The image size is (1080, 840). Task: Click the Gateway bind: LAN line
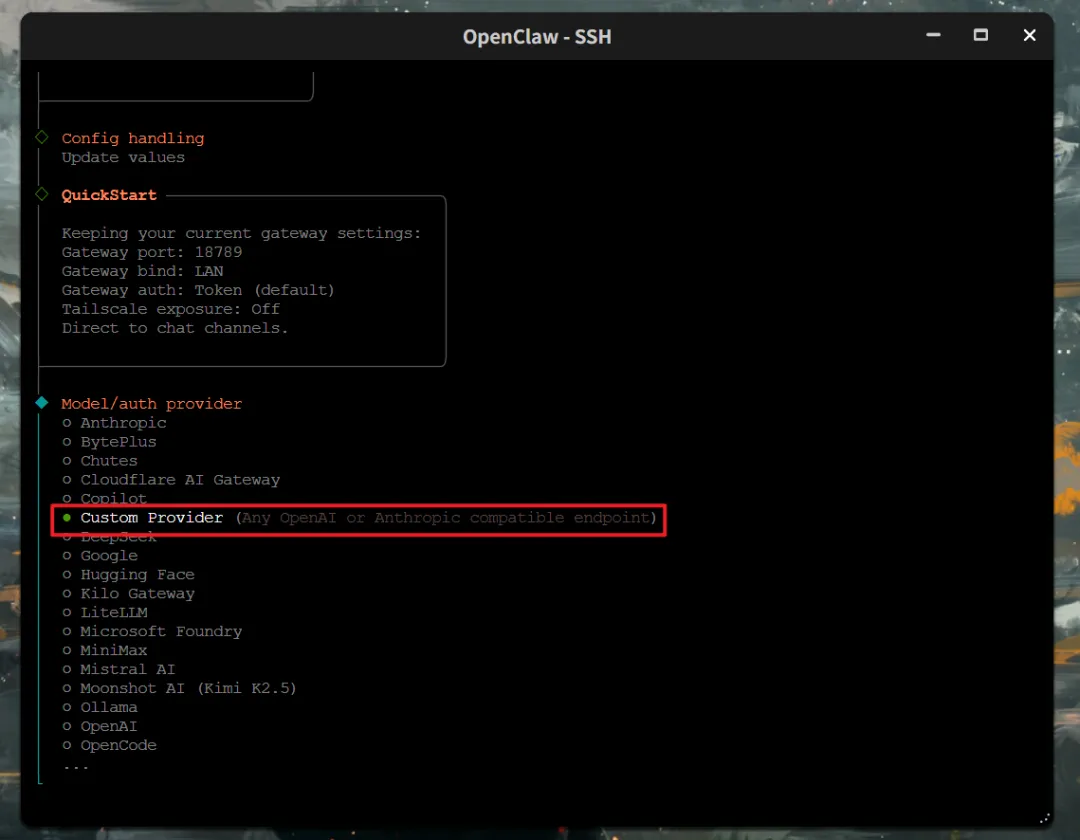tap(143, 271)
